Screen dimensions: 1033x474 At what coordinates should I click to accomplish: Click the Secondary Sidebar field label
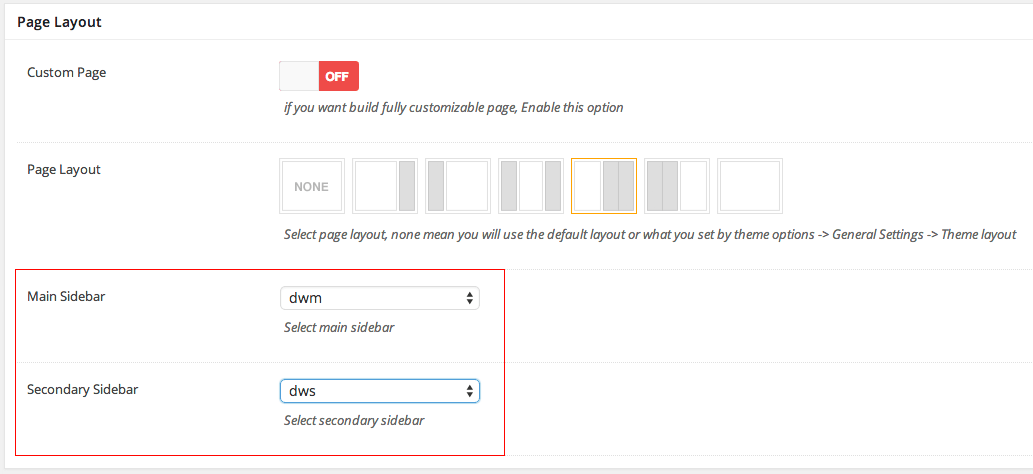tap(82, 389)
